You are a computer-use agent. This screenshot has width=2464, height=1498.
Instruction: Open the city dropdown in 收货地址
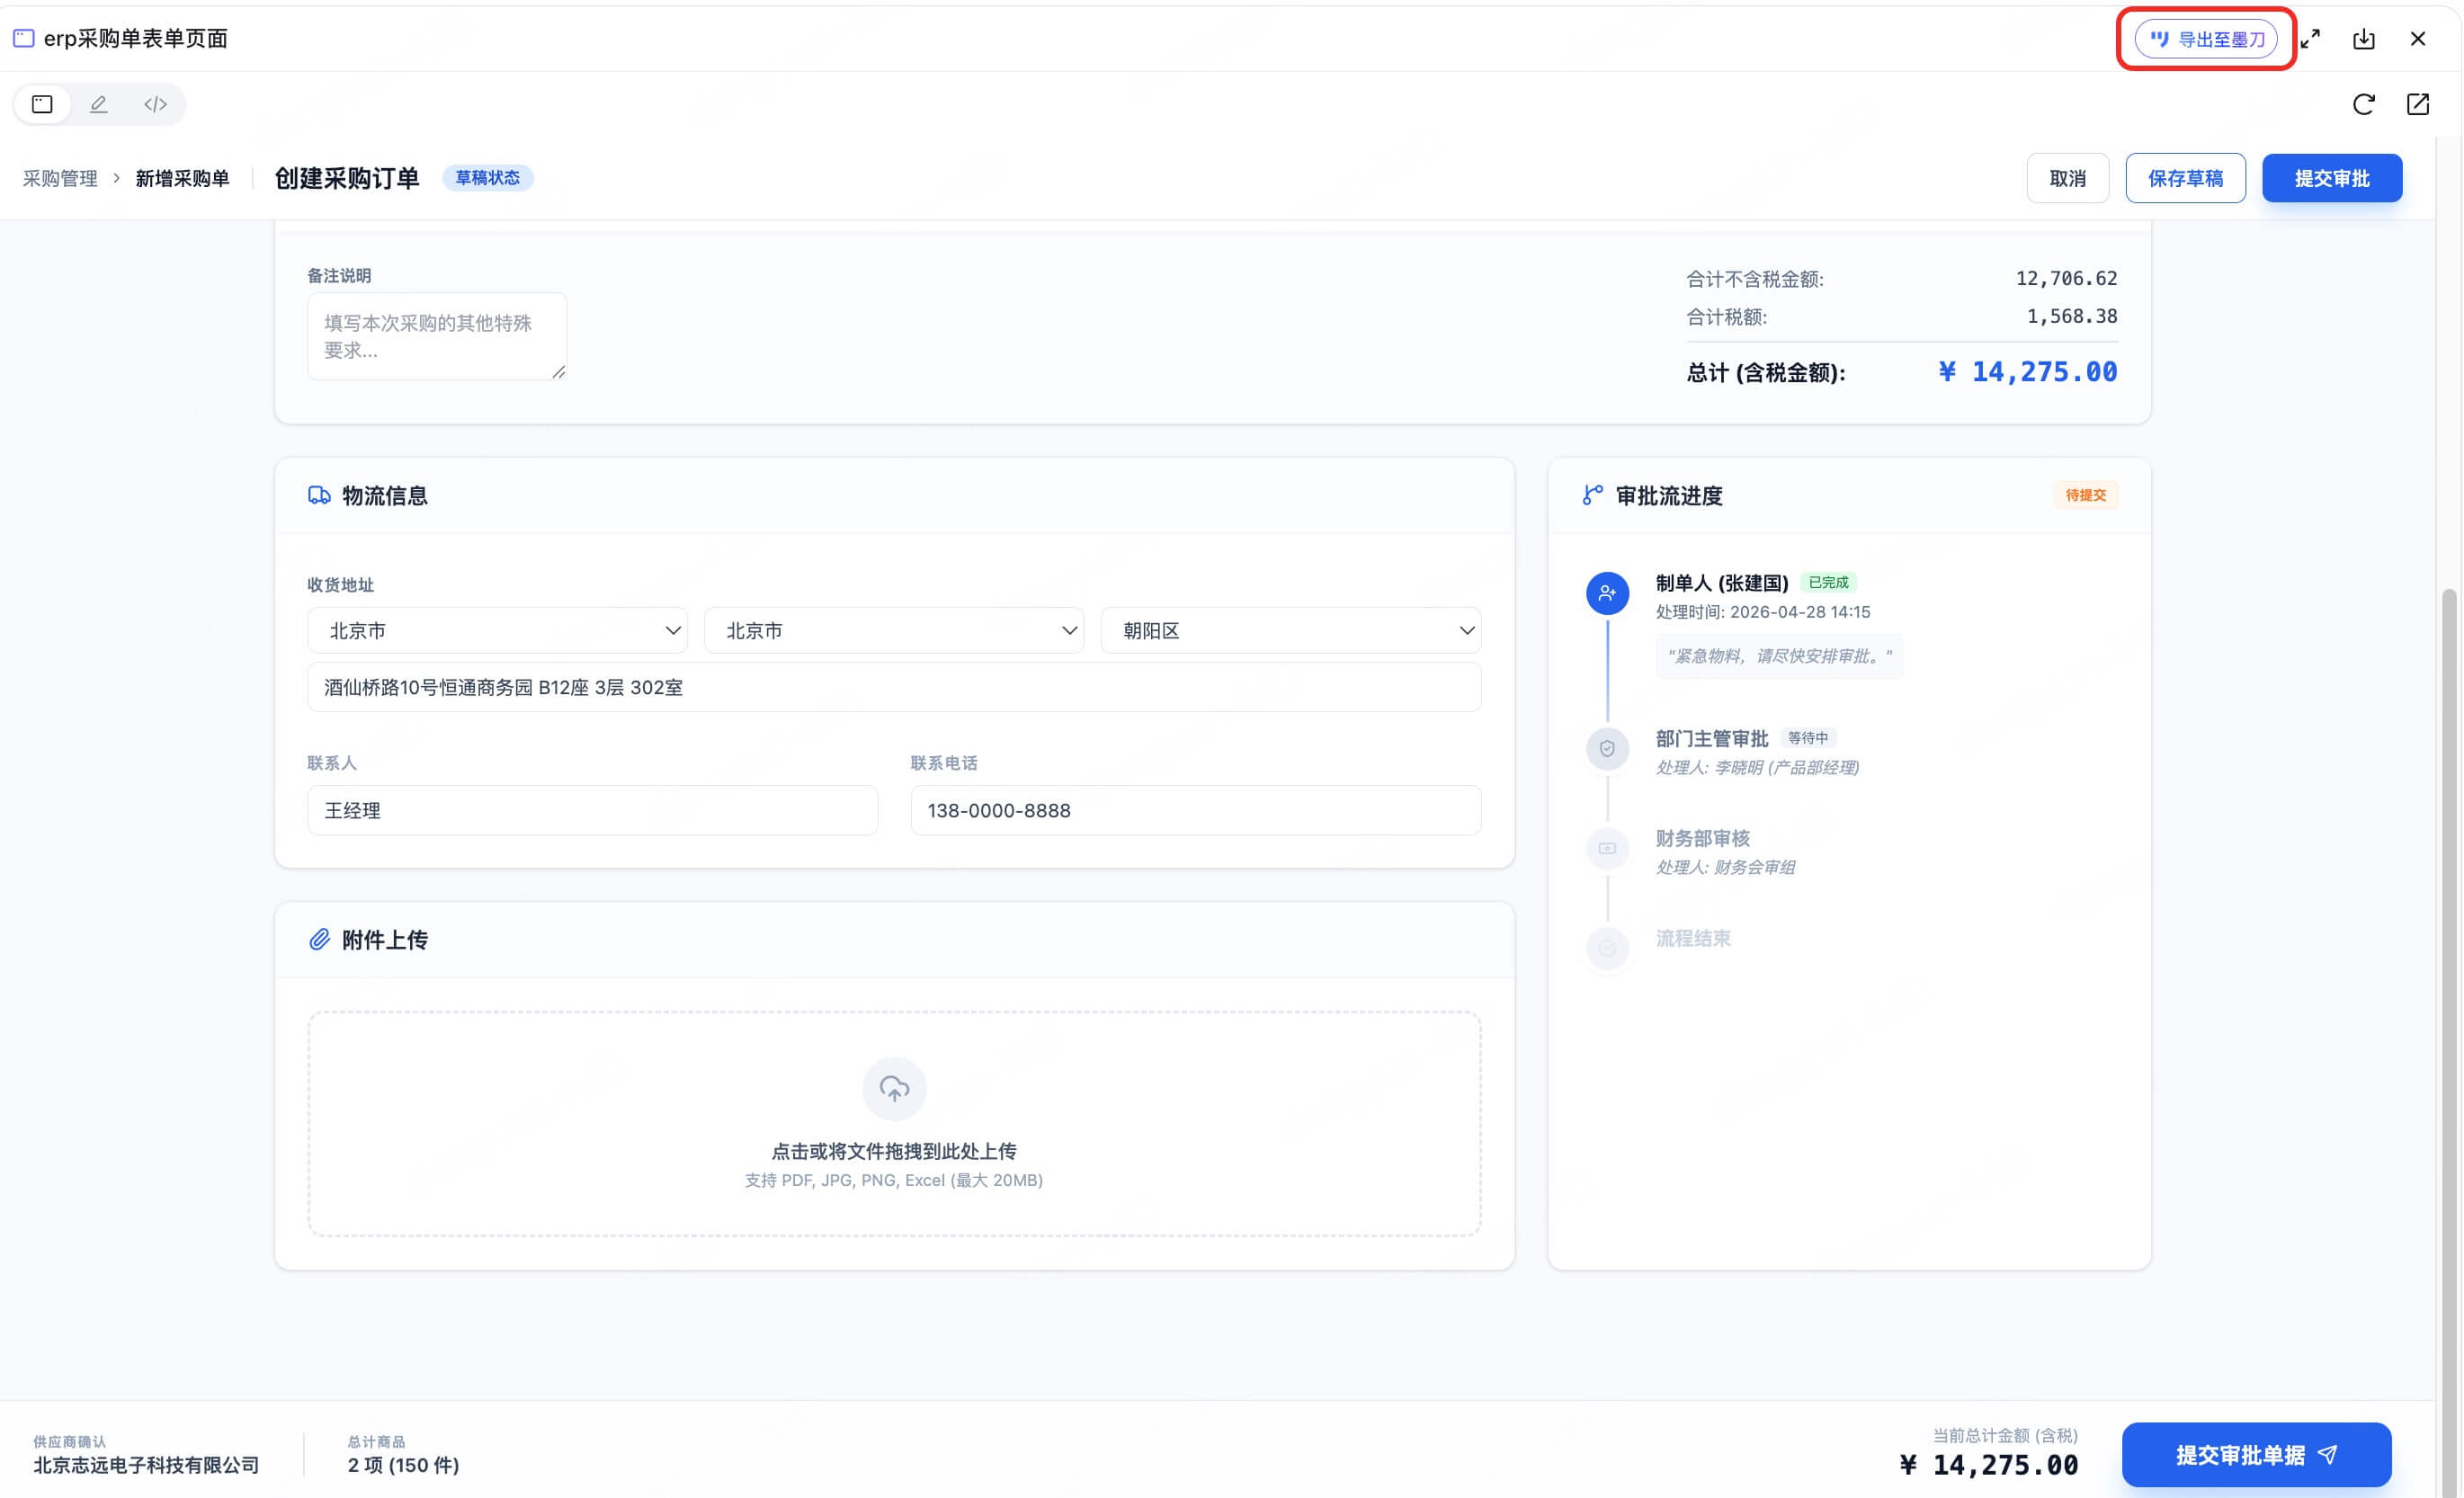point(894,630)
